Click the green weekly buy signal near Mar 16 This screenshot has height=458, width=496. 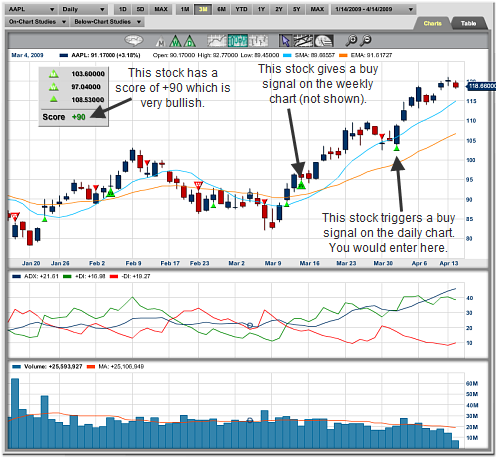pyautogui.click(x=301, y=185)
